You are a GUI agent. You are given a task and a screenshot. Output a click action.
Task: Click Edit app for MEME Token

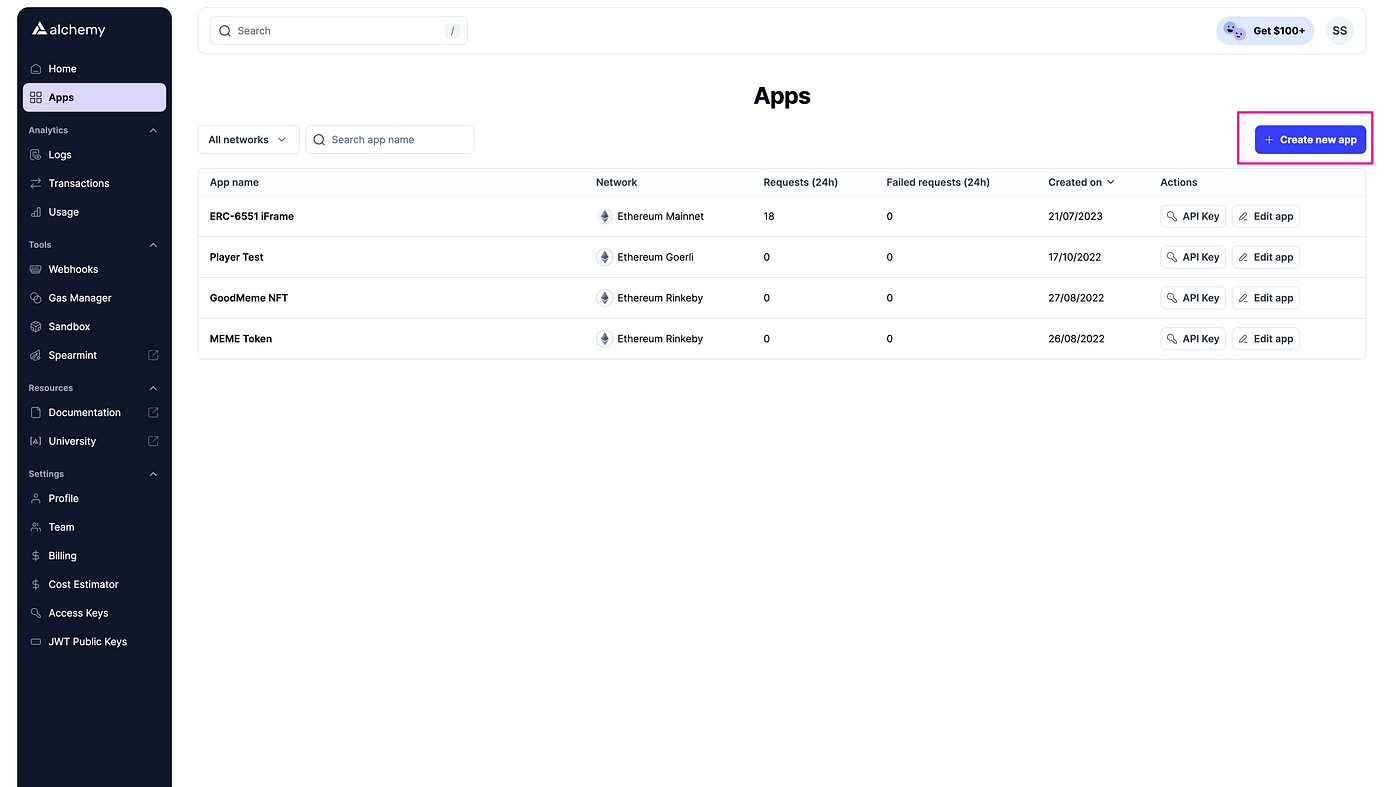(1265, 339)
